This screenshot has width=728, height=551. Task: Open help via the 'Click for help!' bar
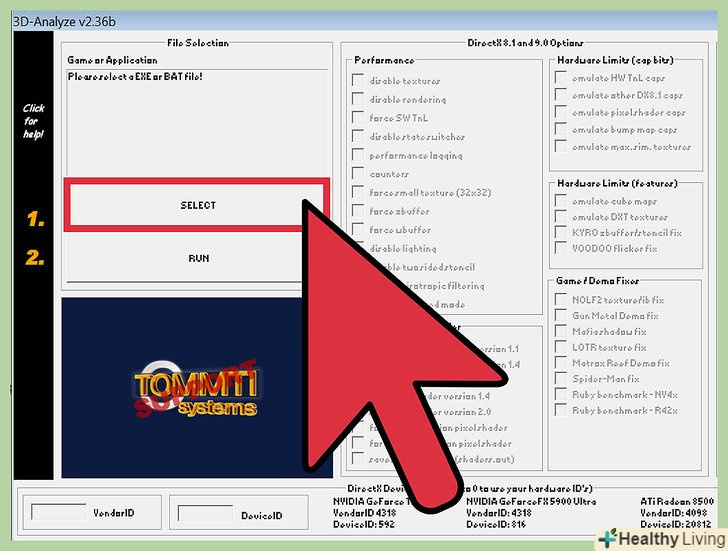pyautogui.click(x=33, y=122)
